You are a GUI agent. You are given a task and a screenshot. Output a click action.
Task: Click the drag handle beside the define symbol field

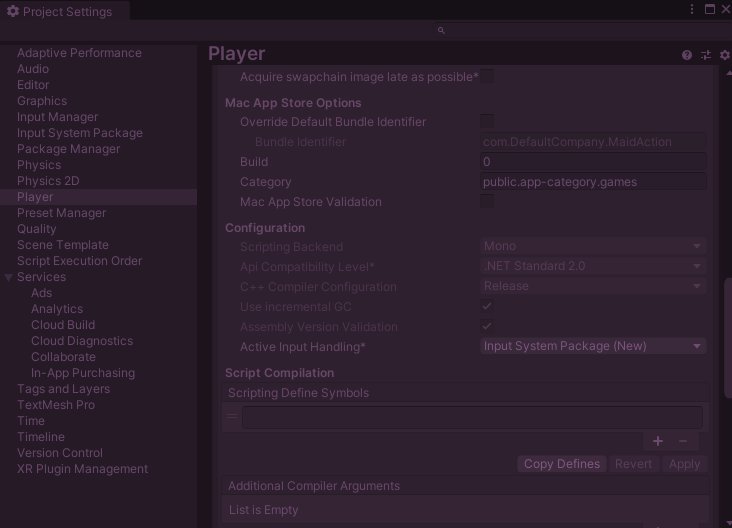click(232, 417)
